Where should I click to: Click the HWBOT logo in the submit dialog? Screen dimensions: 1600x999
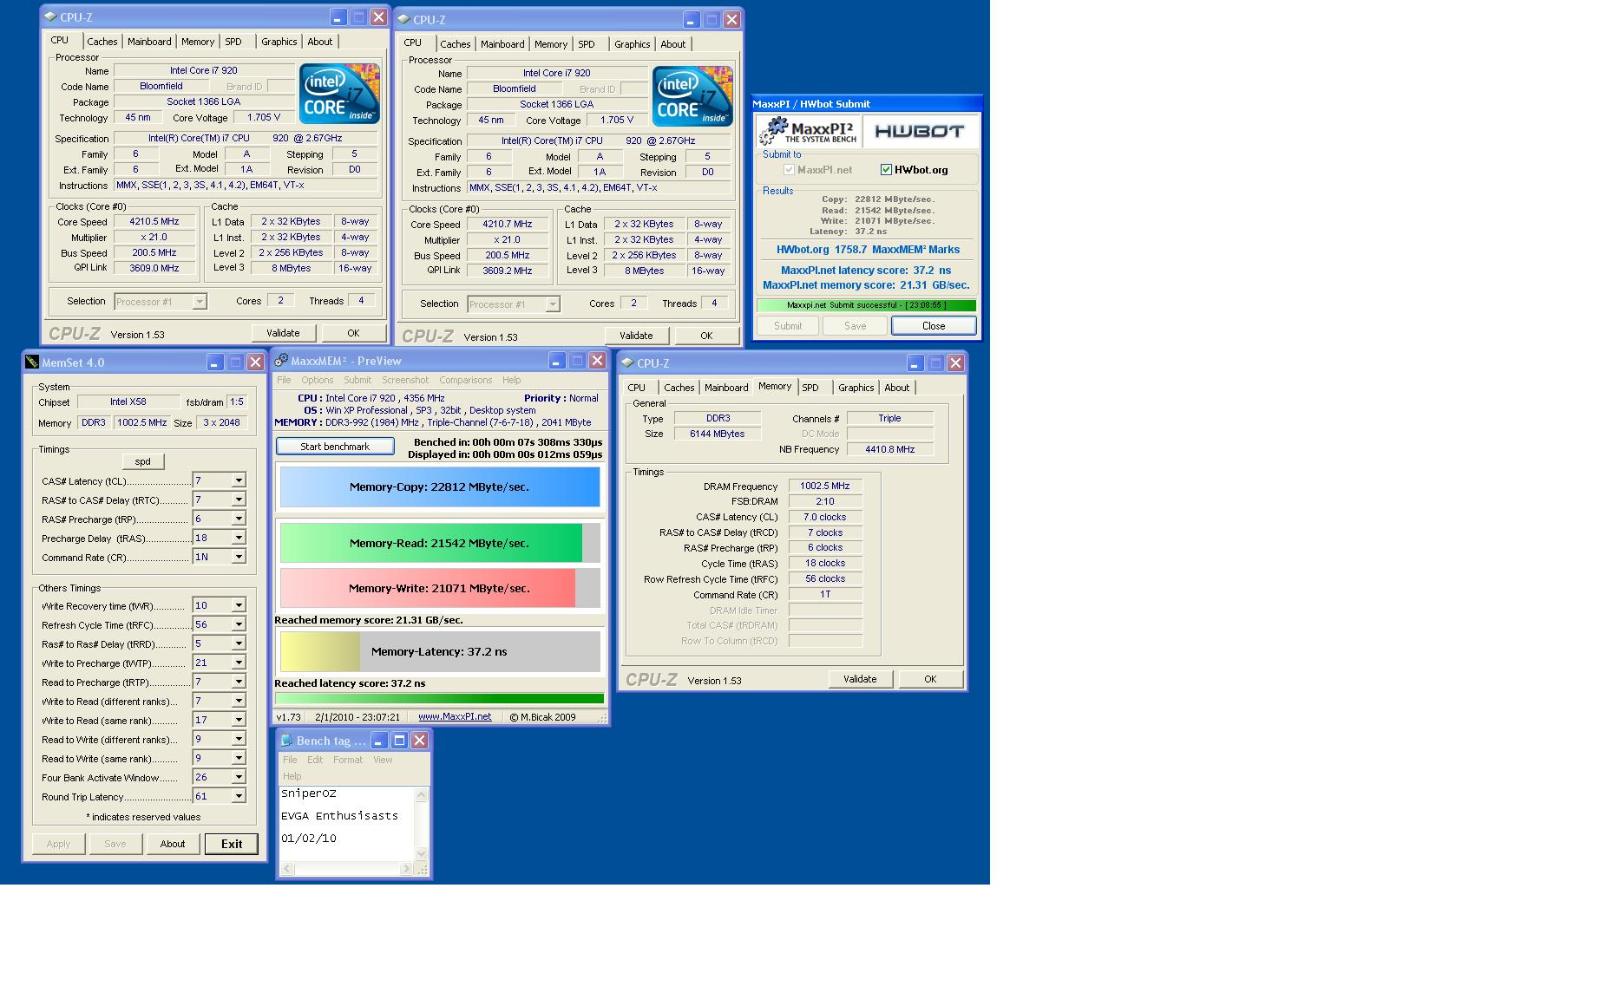pos(919,131)
